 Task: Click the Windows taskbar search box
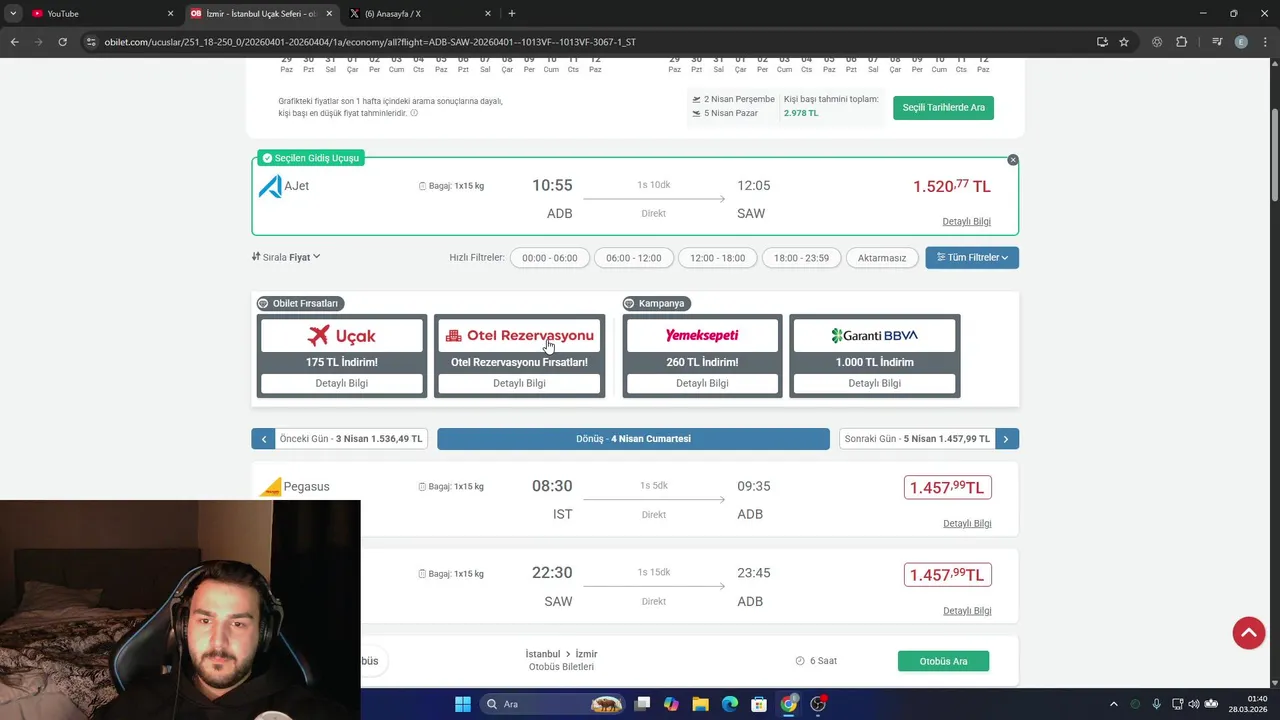tap(552, 704)
